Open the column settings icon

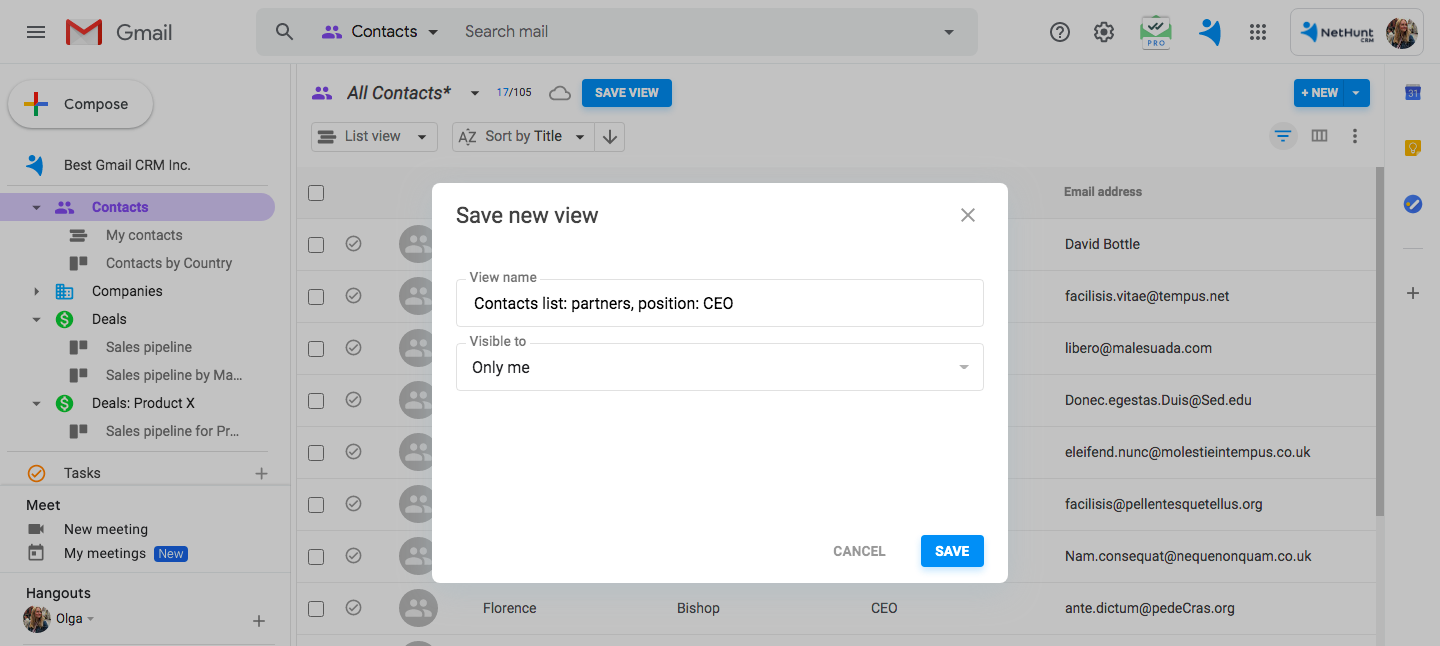tap(1319, 136)
